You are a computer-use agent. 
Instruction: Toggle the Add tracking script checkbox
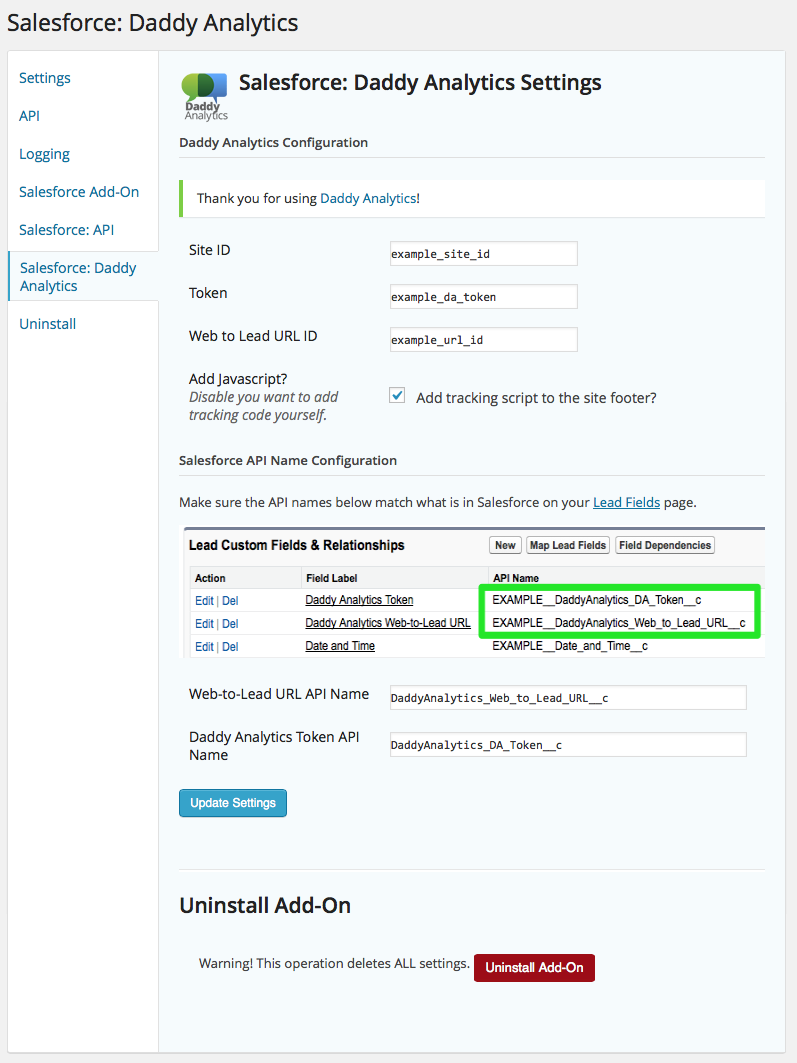tap(397, 396)
